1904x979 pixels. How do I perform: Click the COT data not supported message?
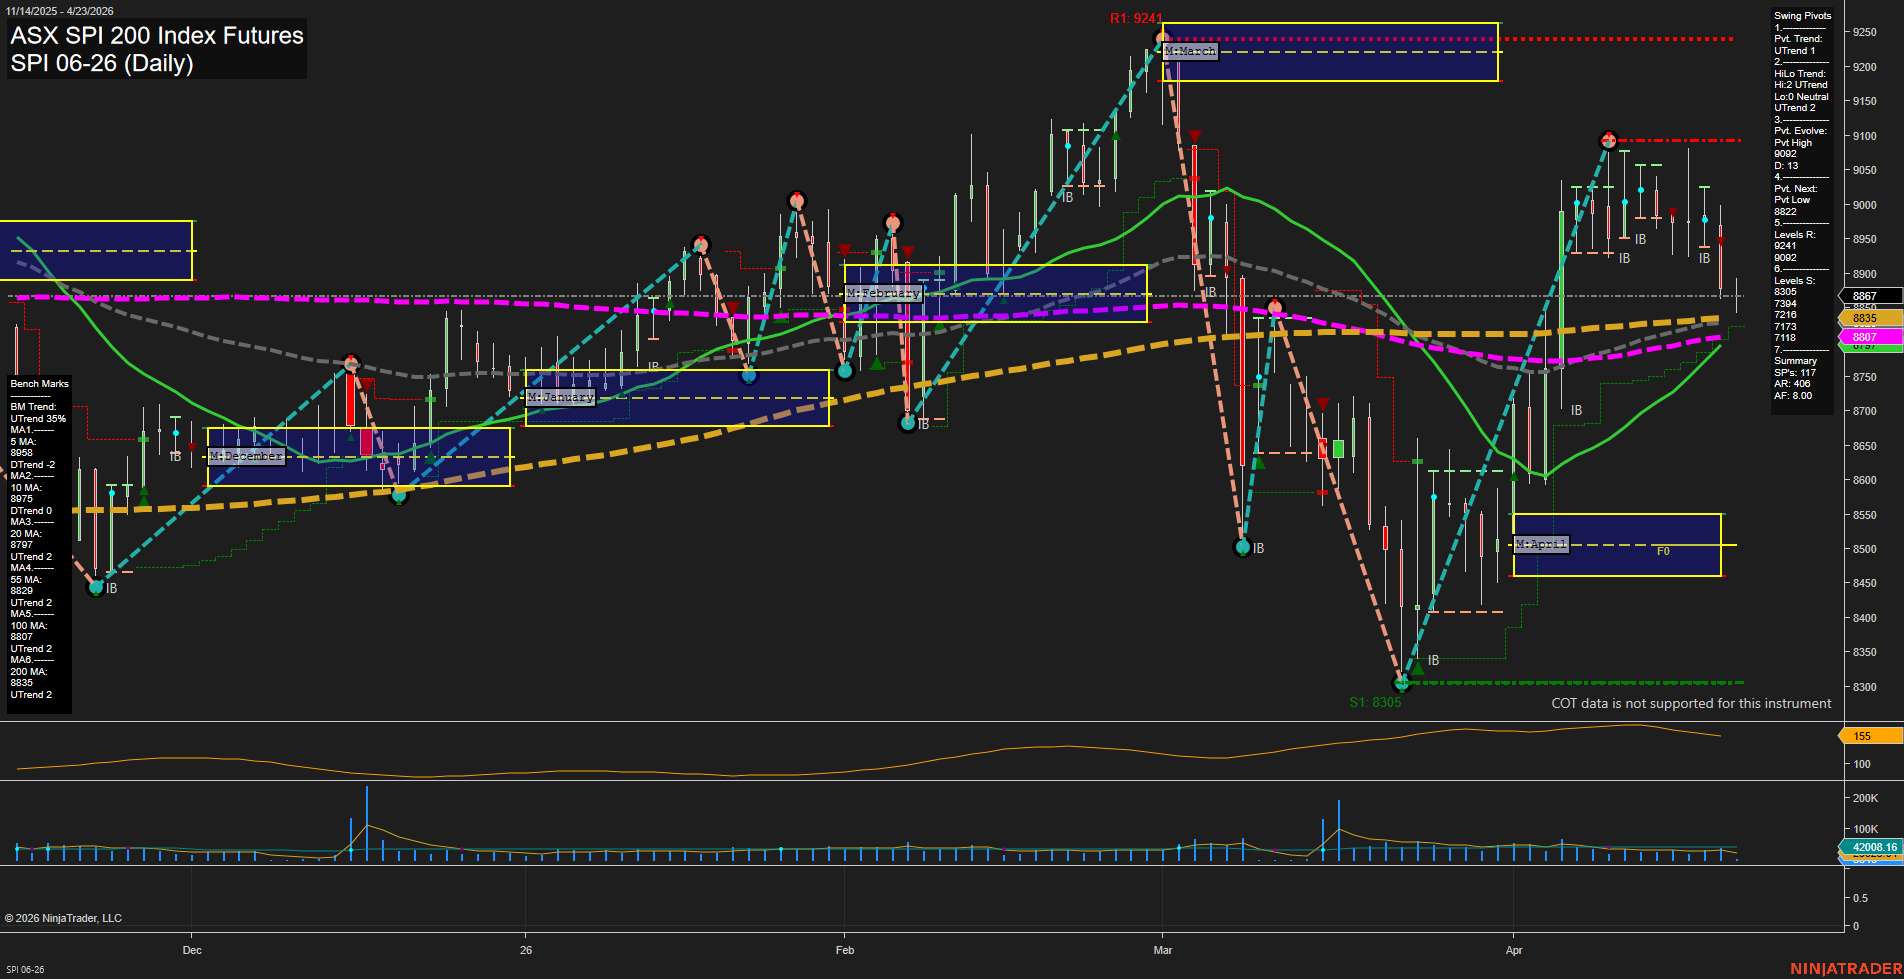tap(1690, 703)
